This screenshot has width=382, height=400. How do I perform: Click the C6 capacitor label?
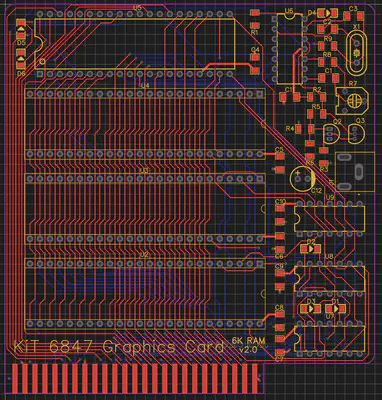(x=280, y=257)
